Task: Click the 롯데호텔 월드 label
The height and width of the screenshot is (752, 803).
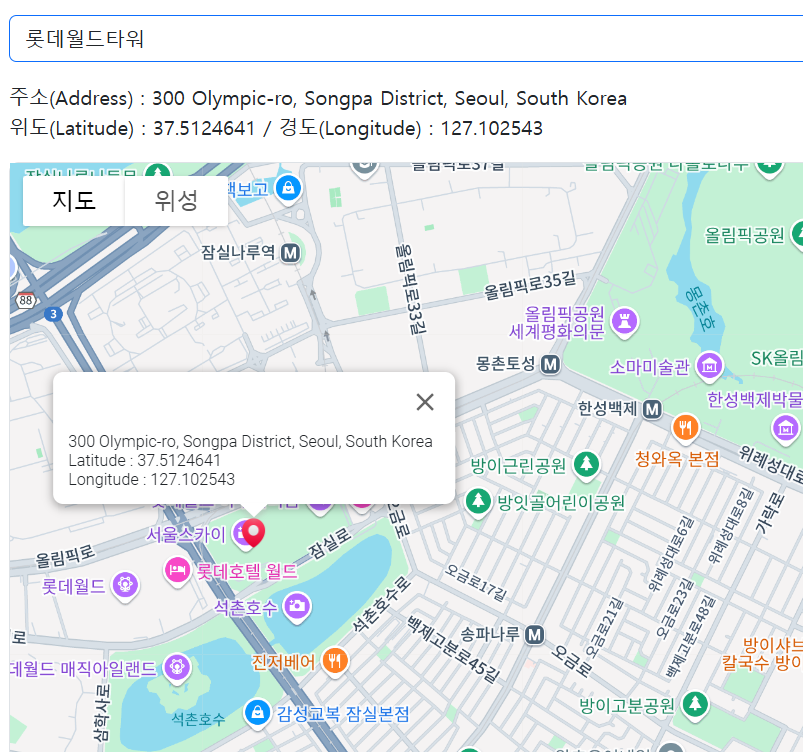Action: tap(247, 571)
